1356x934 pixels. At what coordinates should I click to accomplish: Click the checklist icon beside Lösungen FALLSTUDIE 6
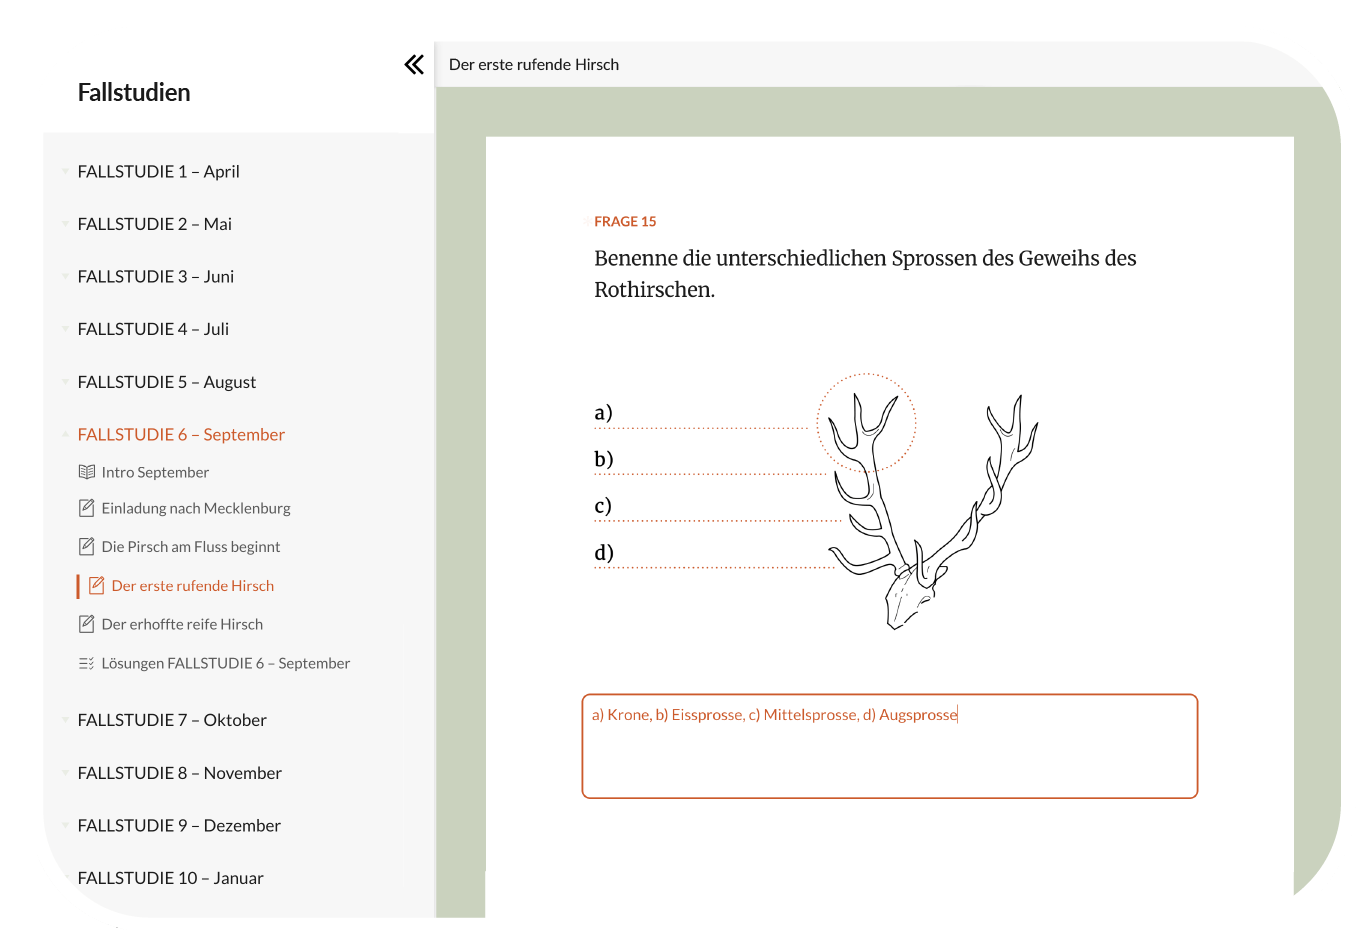(x=87, y=663)
